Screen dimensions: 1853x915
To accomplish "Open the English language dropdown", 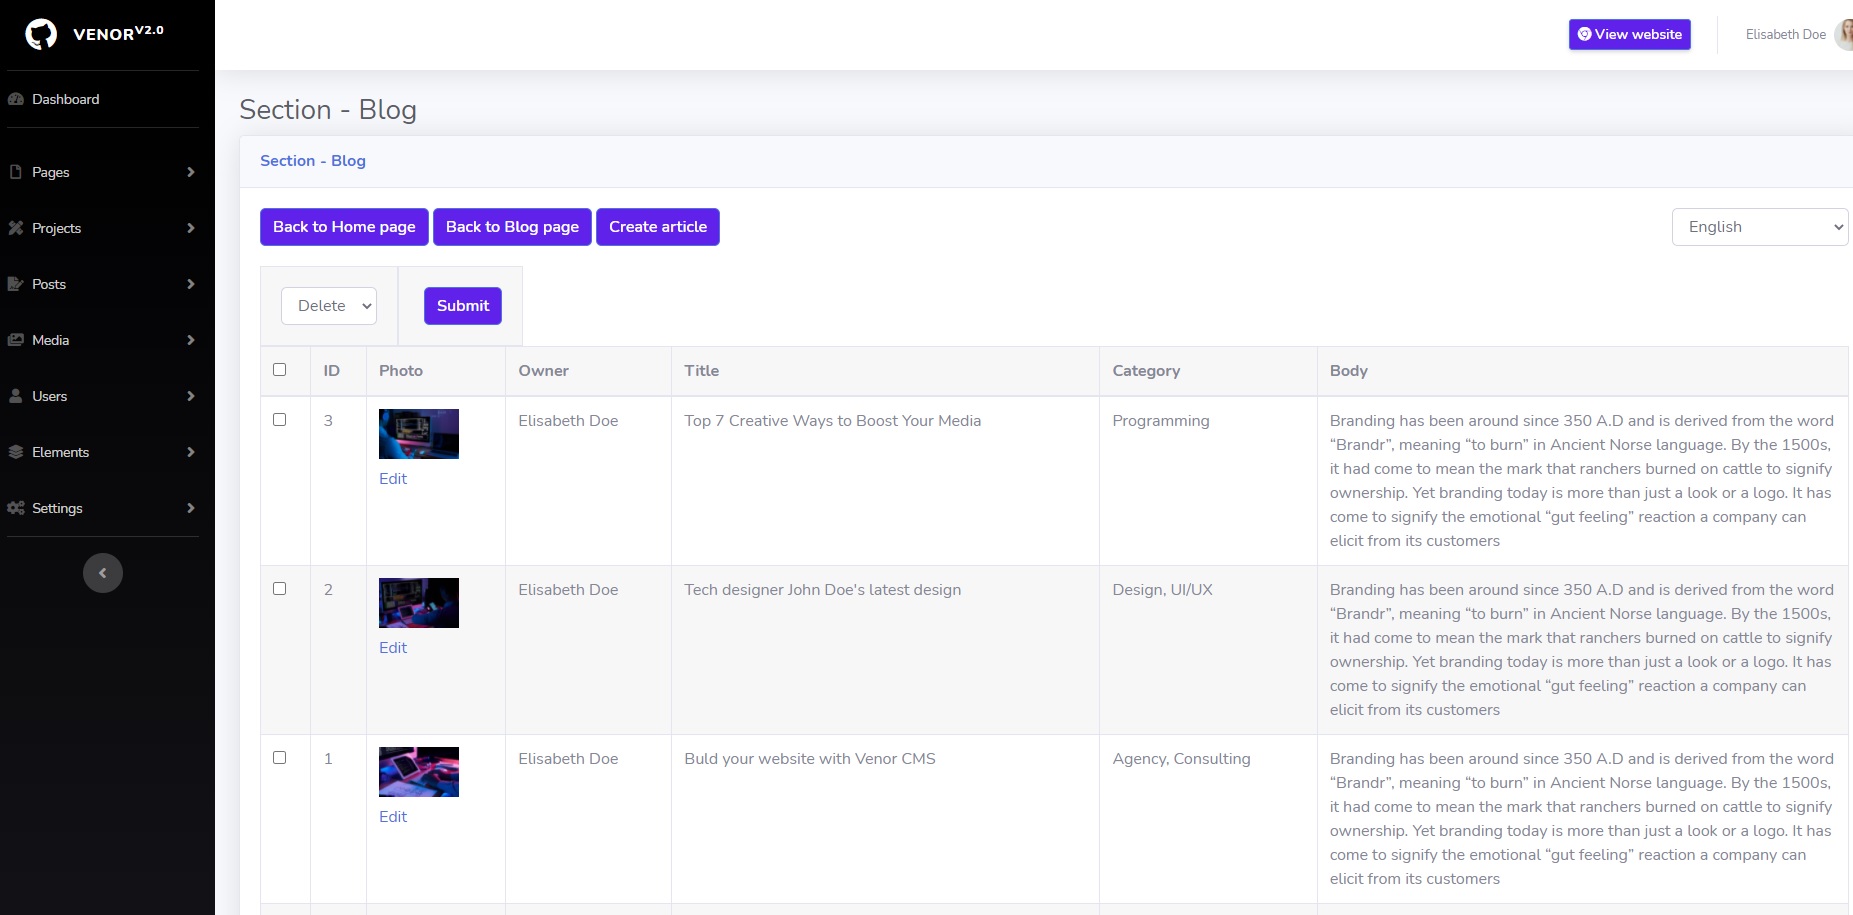I will point(1759,227).
